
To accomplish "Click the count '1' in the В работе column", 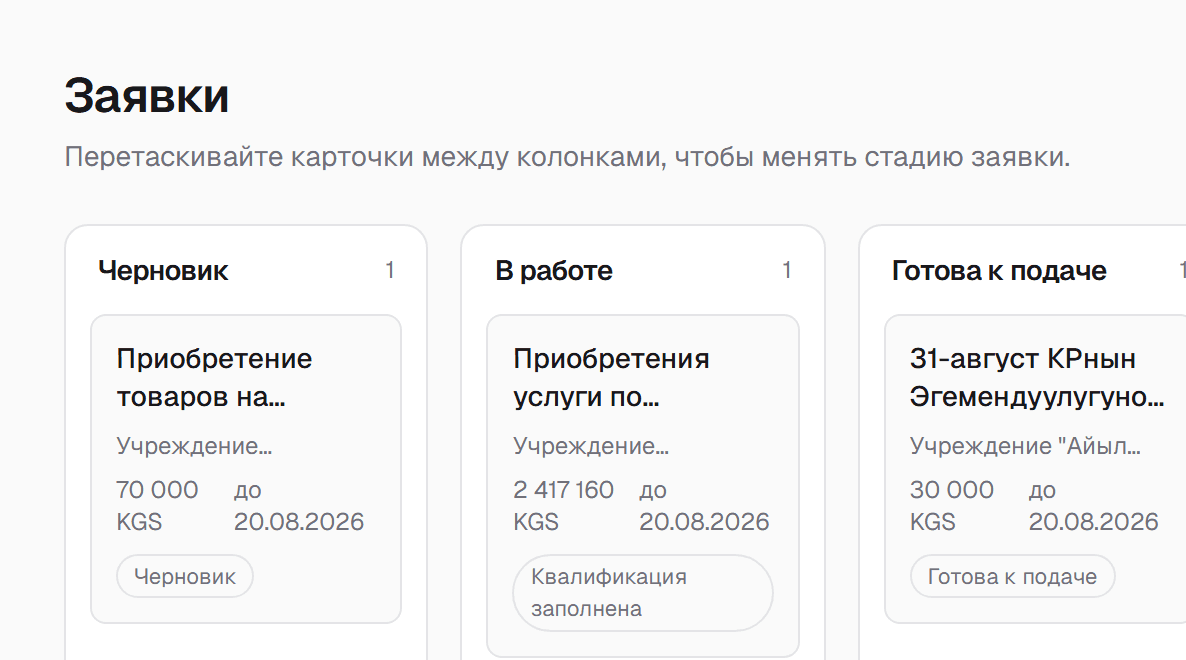I will 787,270.
